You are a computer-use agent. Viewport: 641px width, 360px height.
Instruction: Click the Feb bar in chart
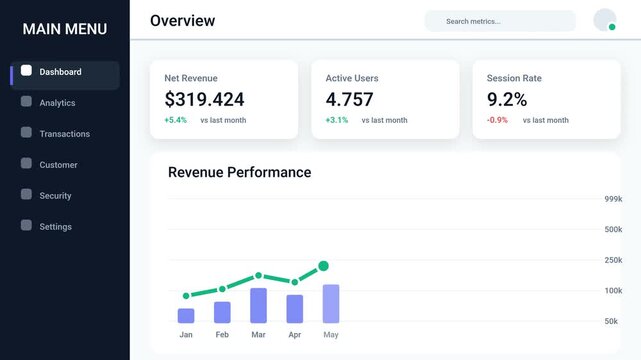(x=222, y=313)
